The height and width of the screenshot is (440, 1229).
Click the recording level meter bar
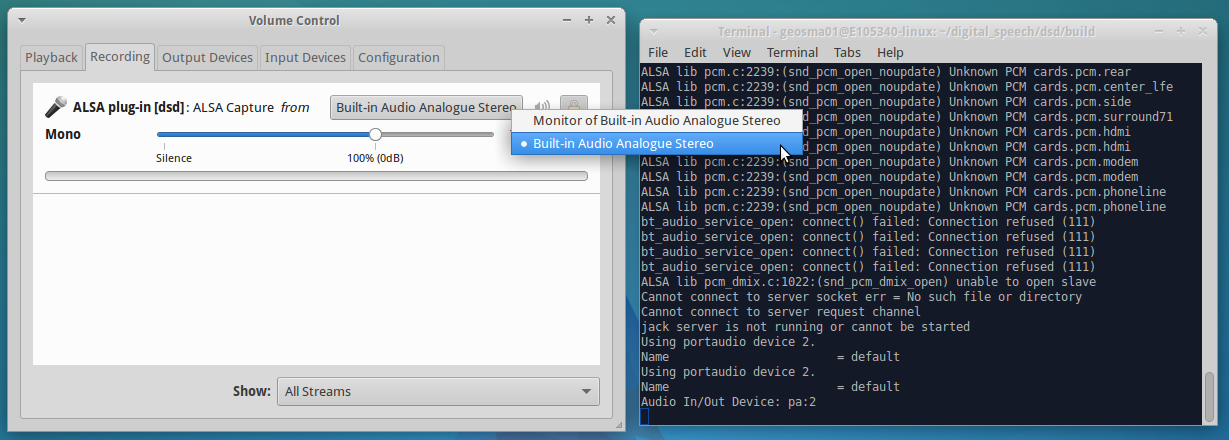coord(316,176)
